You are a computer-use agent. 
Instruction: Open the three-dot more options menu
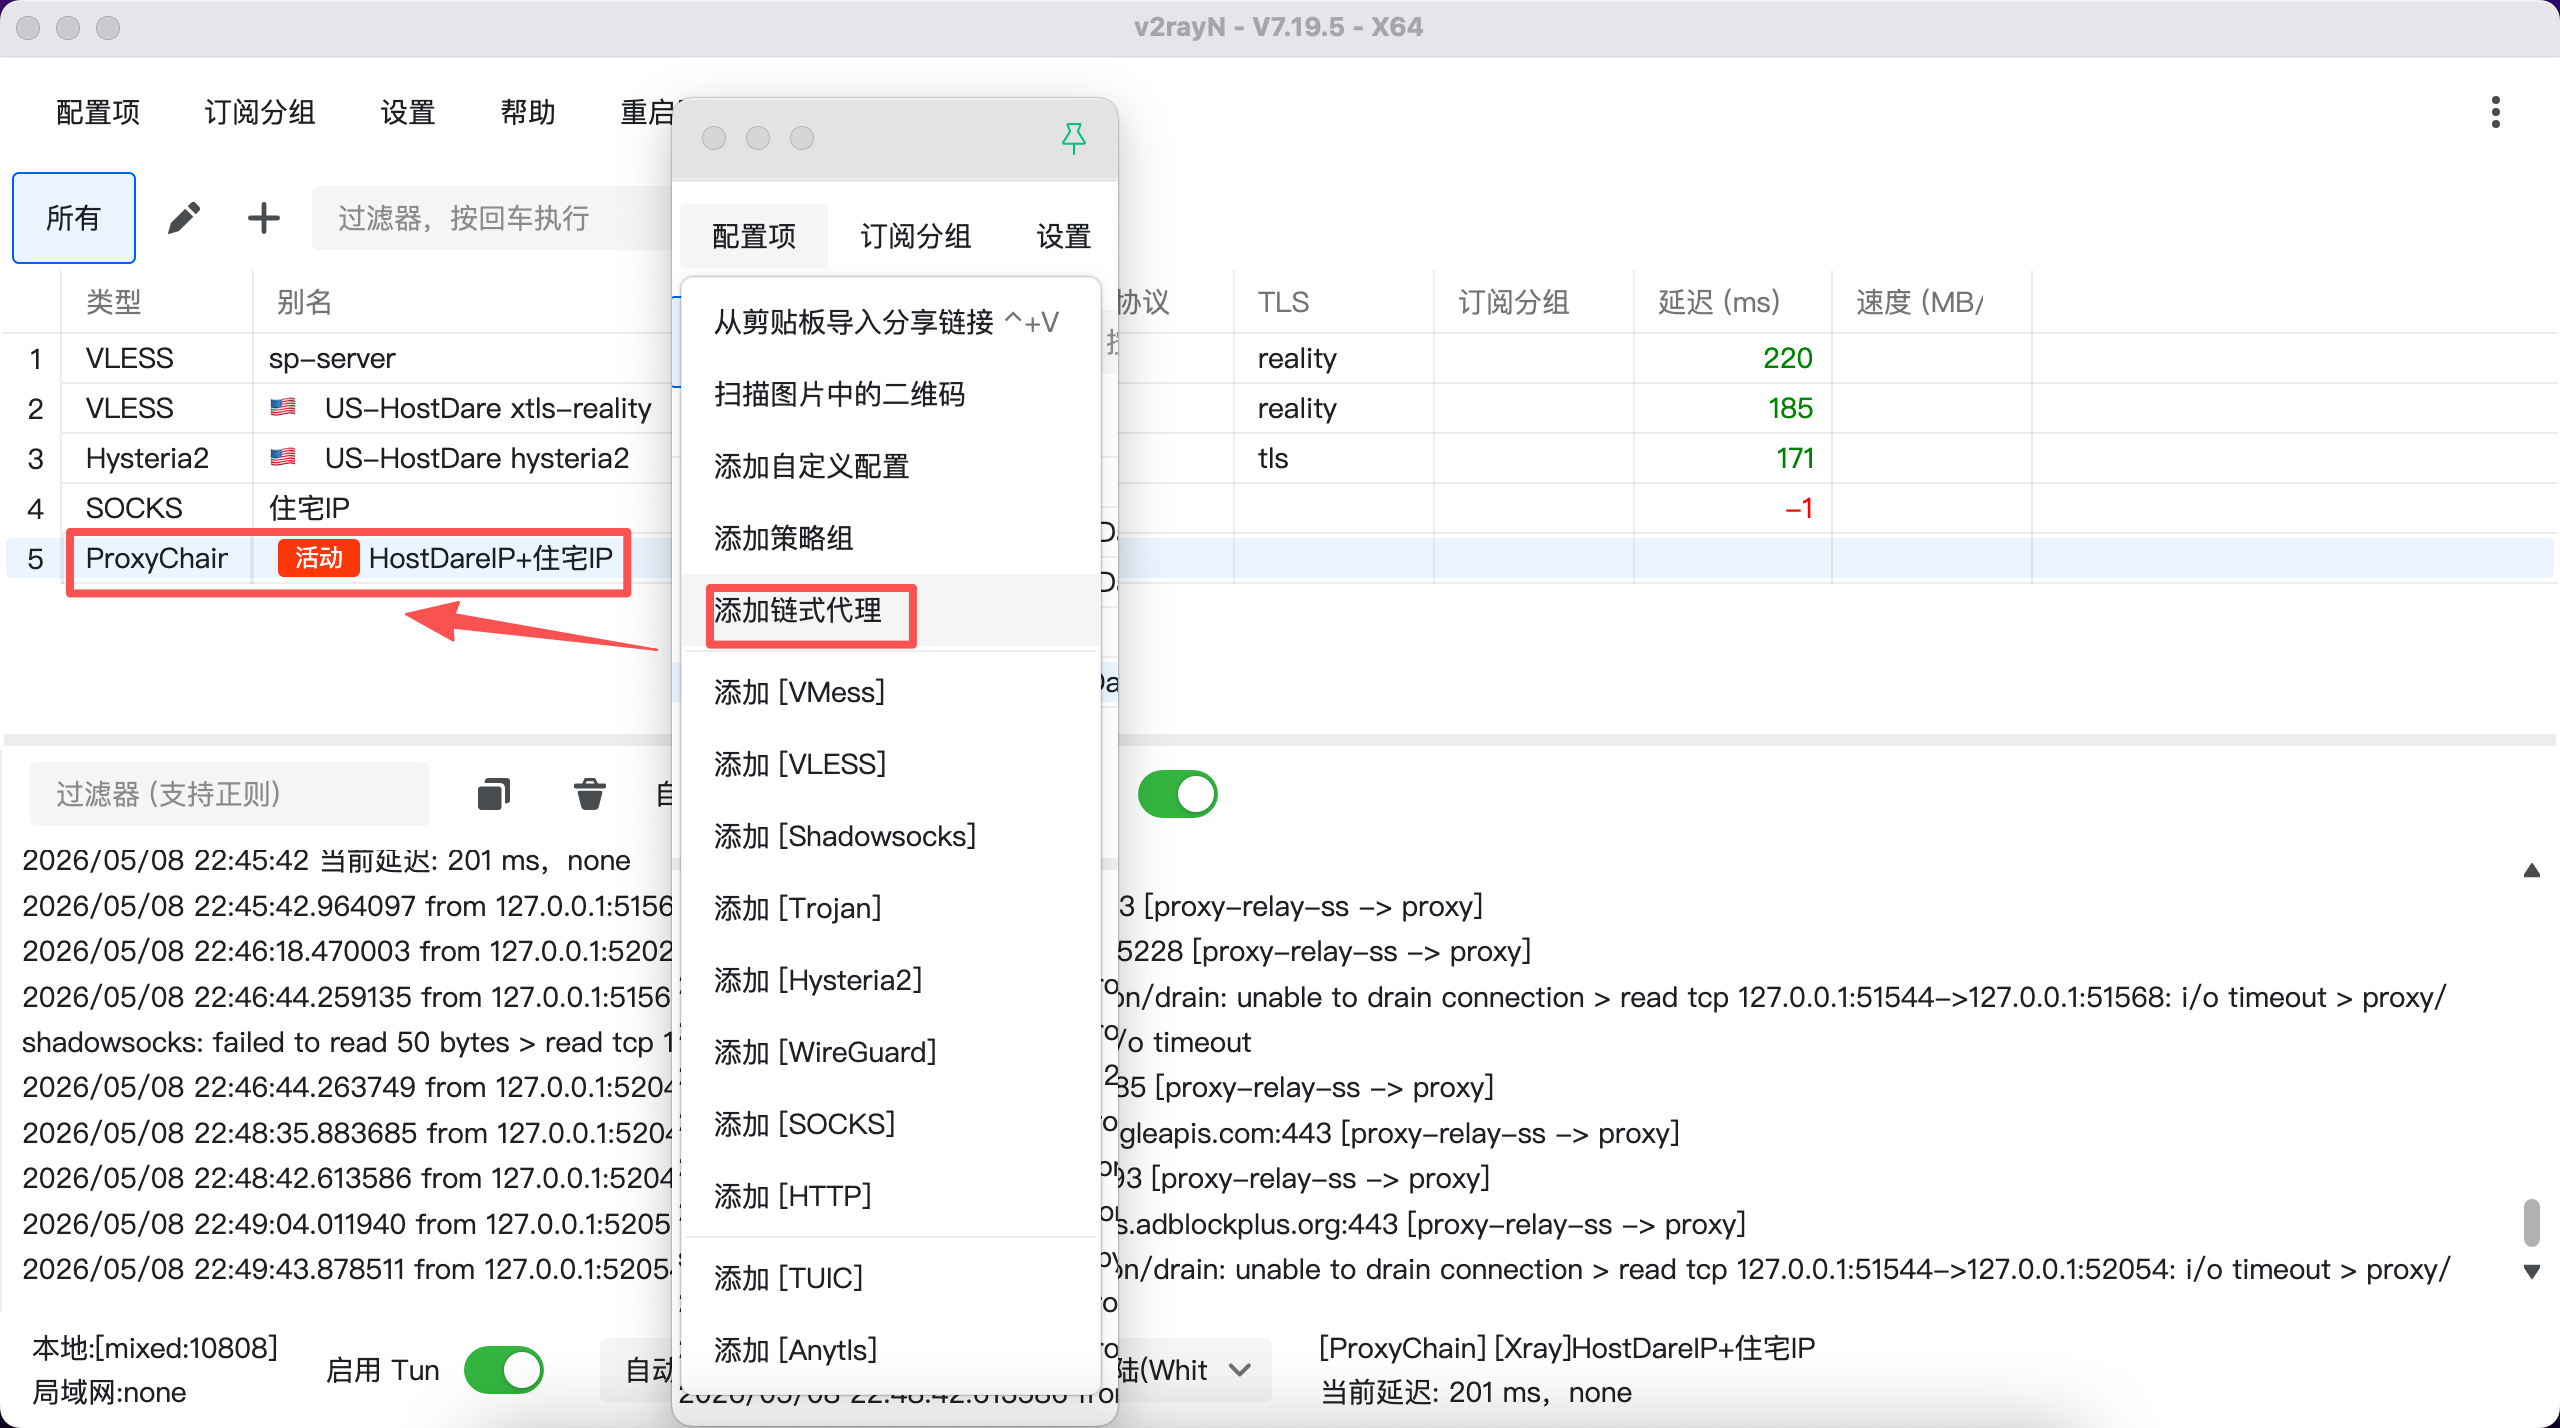coord(2496,112)
